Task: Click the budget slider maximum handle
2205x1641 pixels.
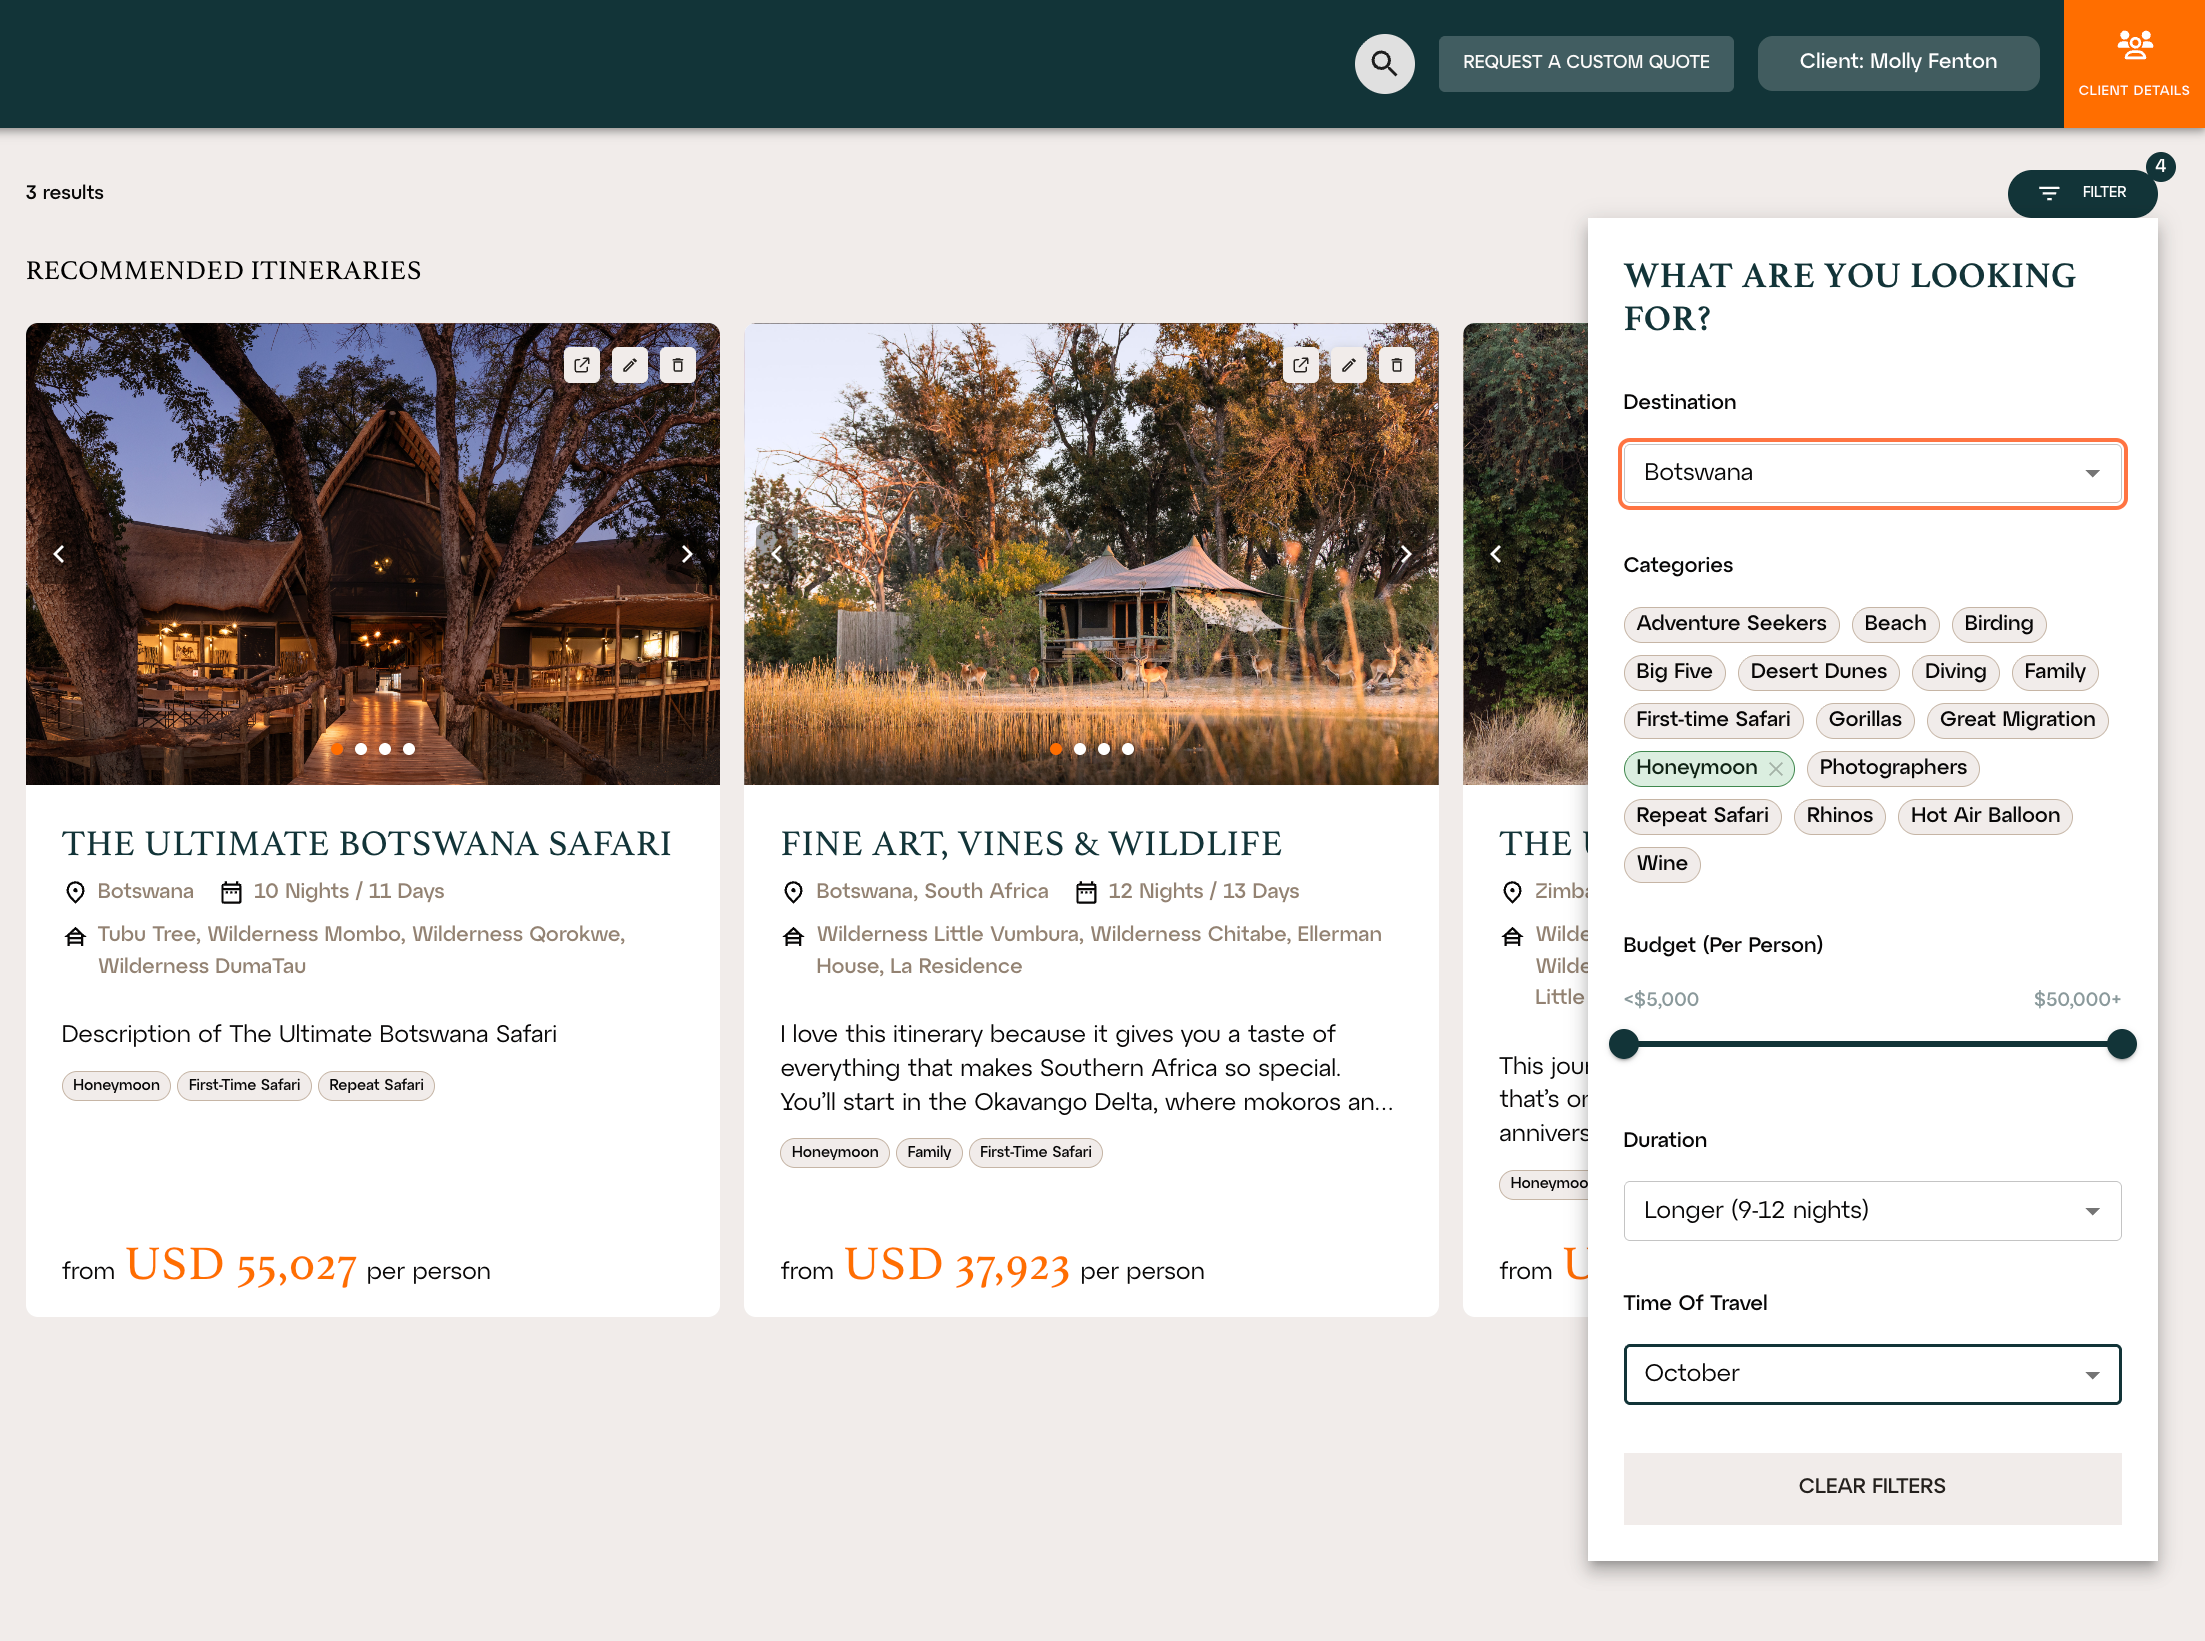Action: pyautogui.click(x=2121, y=1044)
